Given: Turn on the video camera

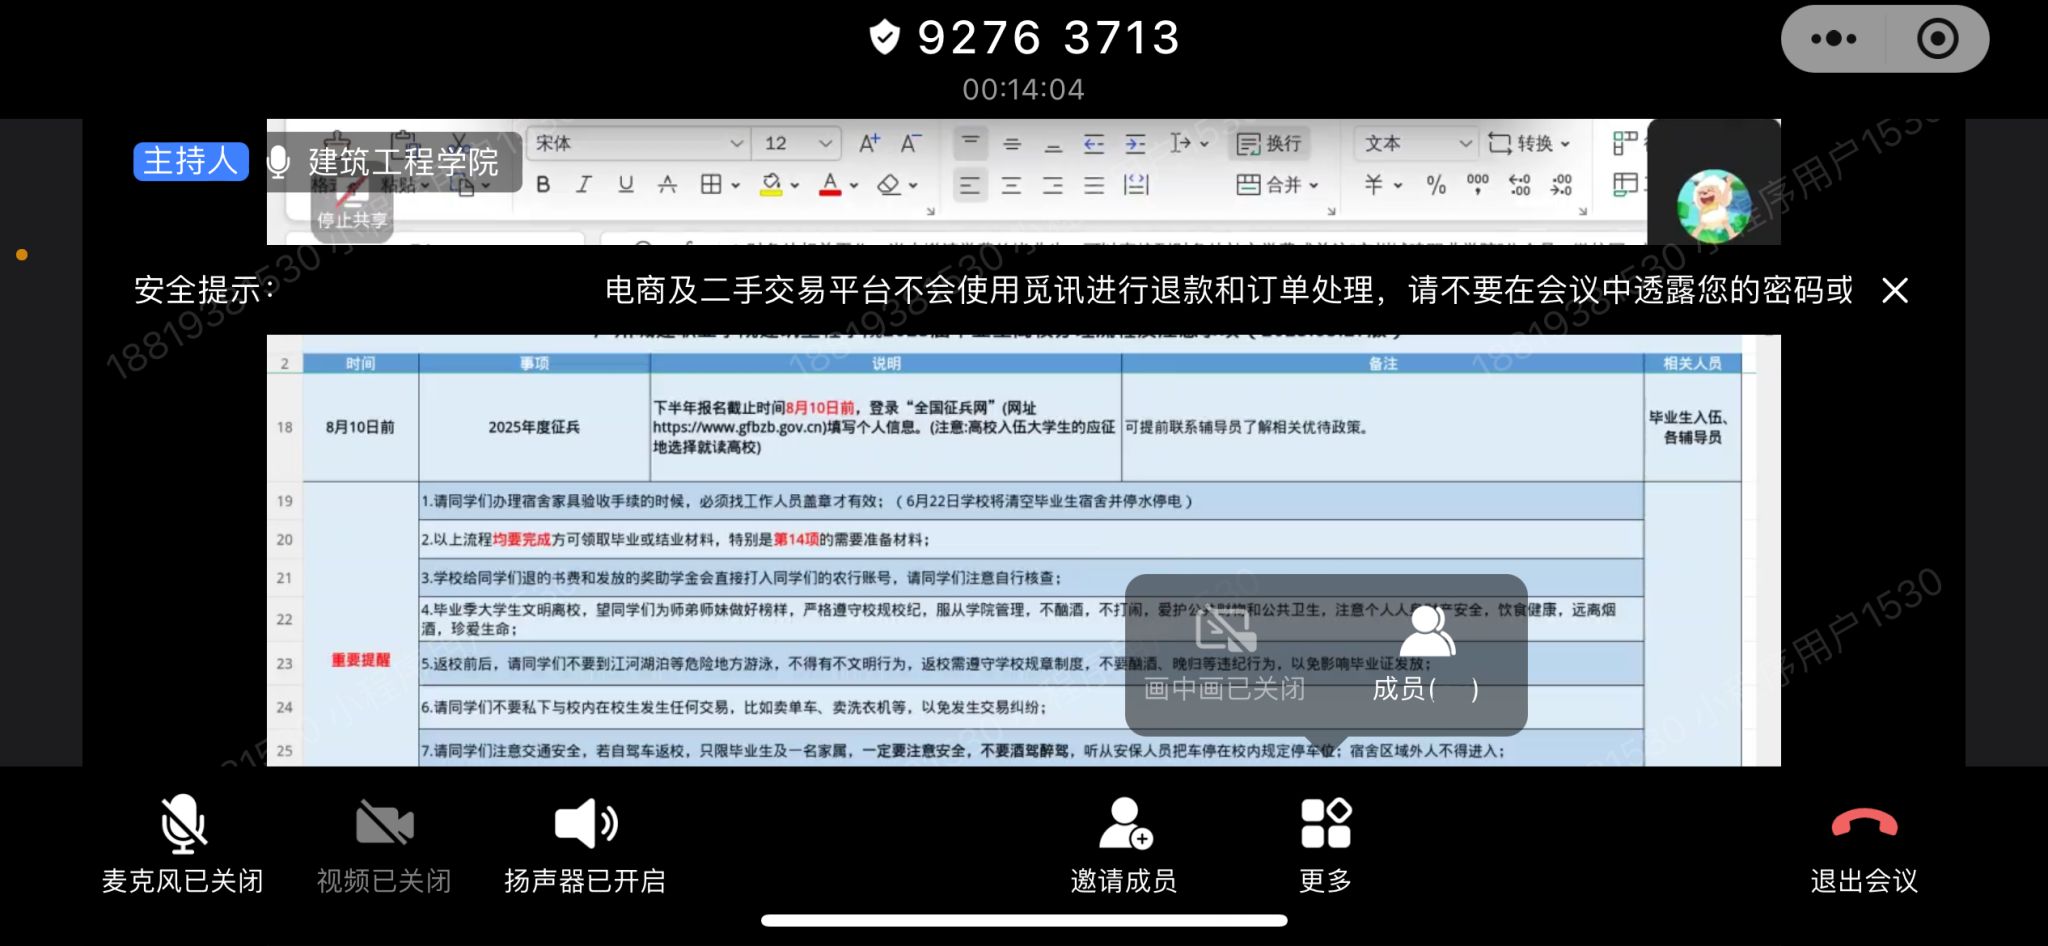Looking at the screenshot, I should click(384, 825).
